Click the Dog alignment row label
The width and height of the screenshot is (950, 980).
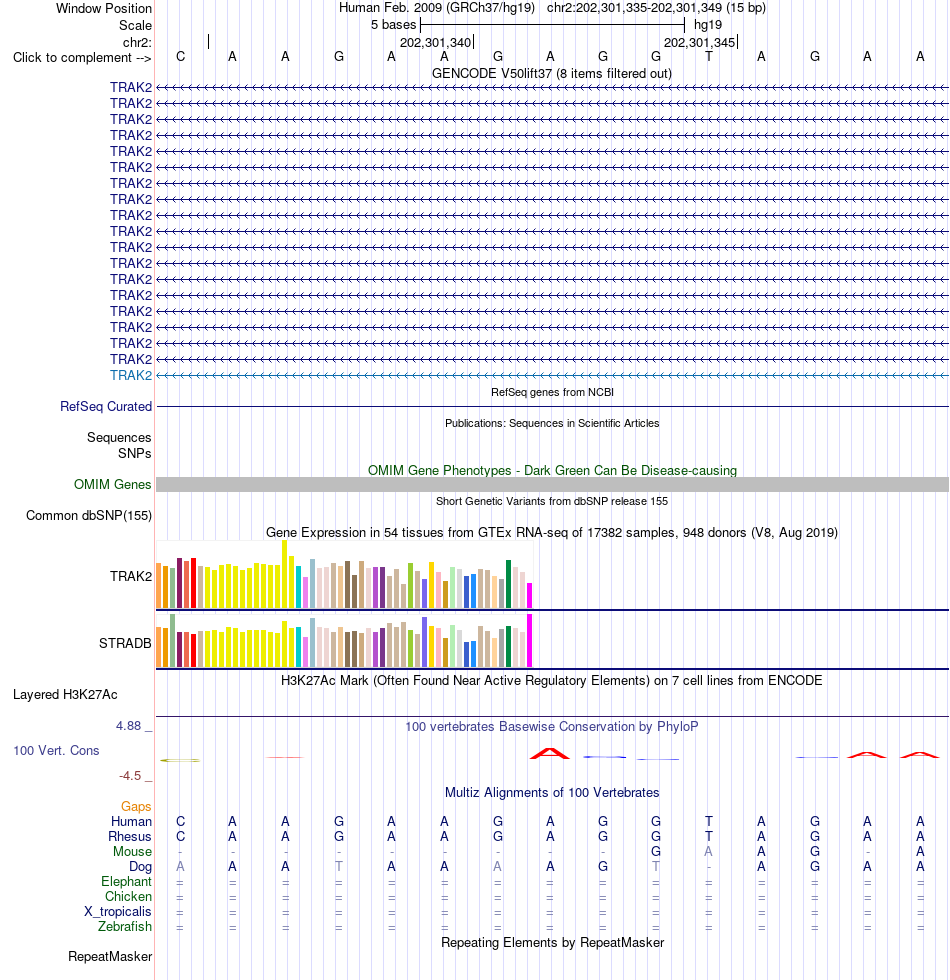(x=140, y=866)
